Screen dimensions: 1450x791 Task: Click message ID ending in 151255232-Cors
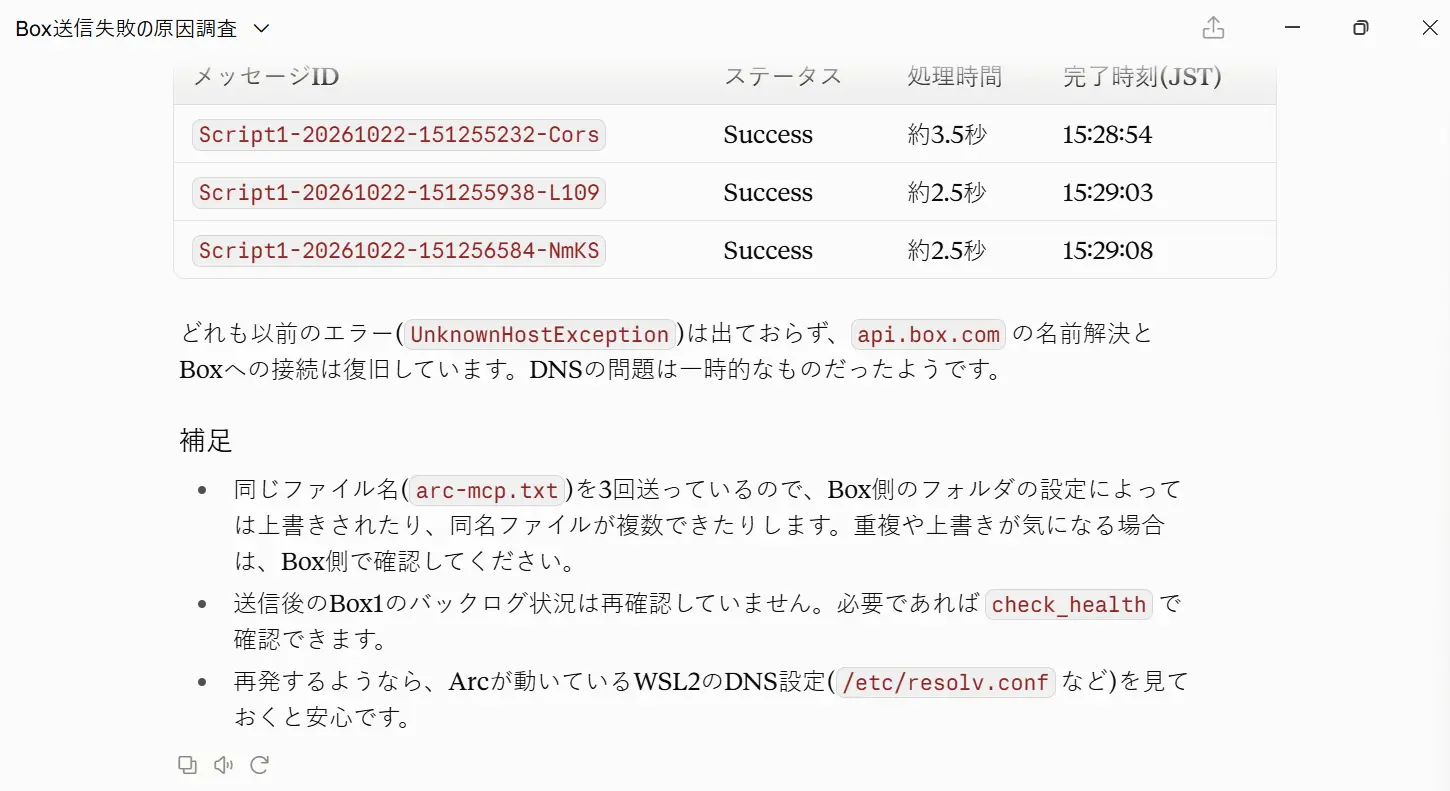tap(399, 135)
